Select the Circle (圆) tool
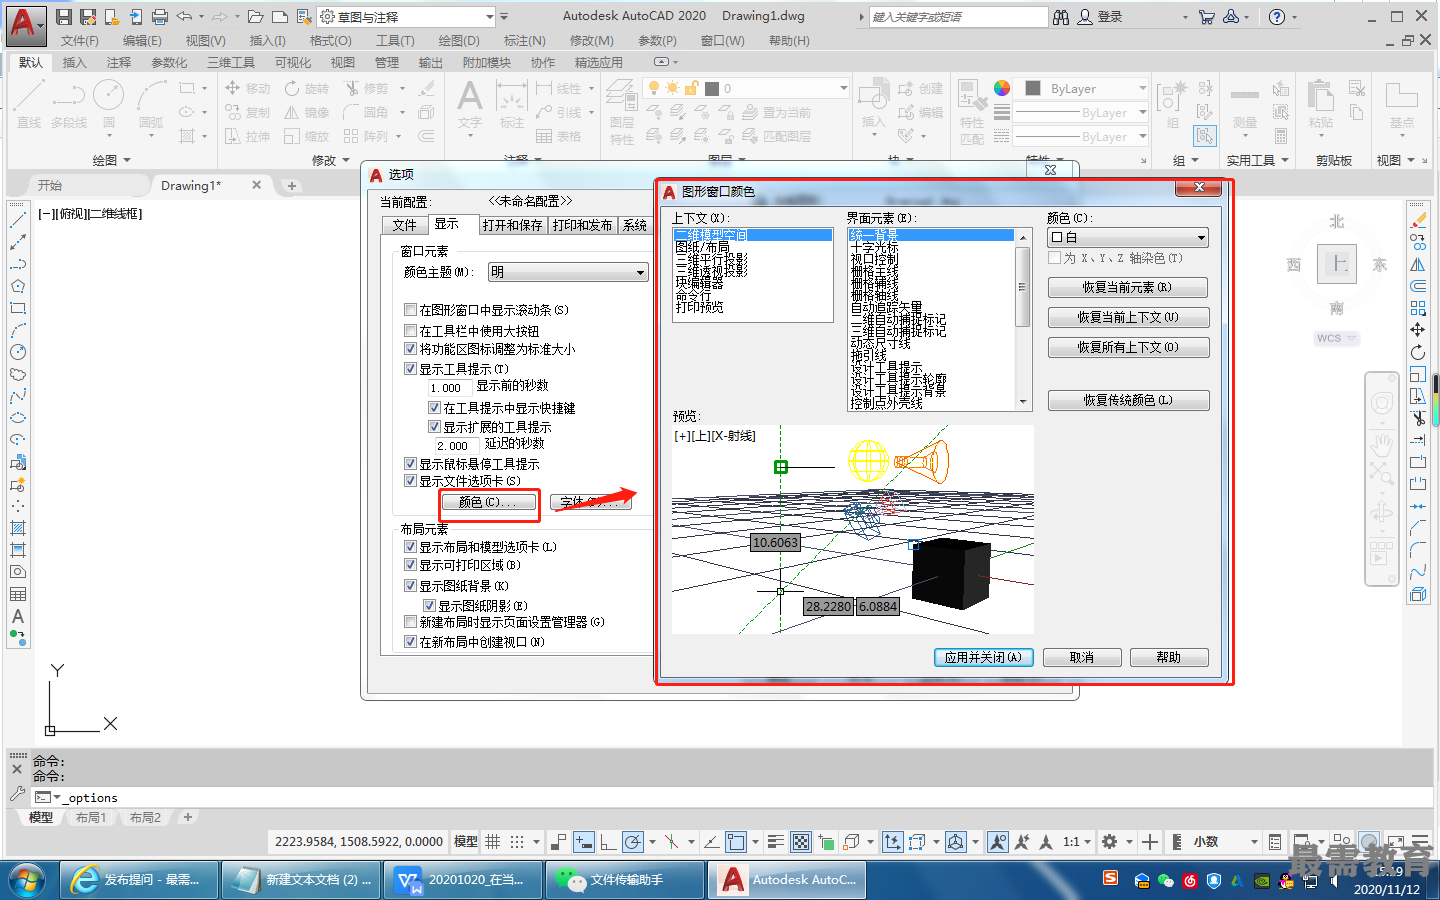Screen dimensions: 1440x900 (x=108, y=104)
